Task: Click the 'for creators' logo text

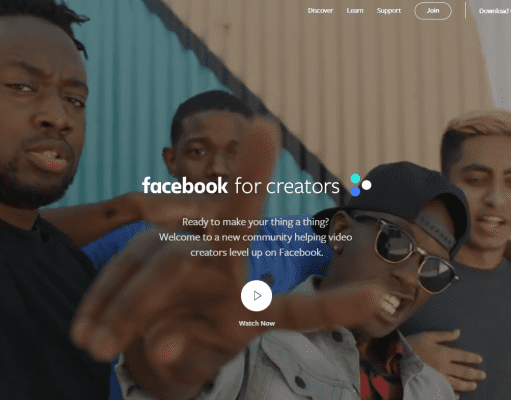Action: (287, 186)
